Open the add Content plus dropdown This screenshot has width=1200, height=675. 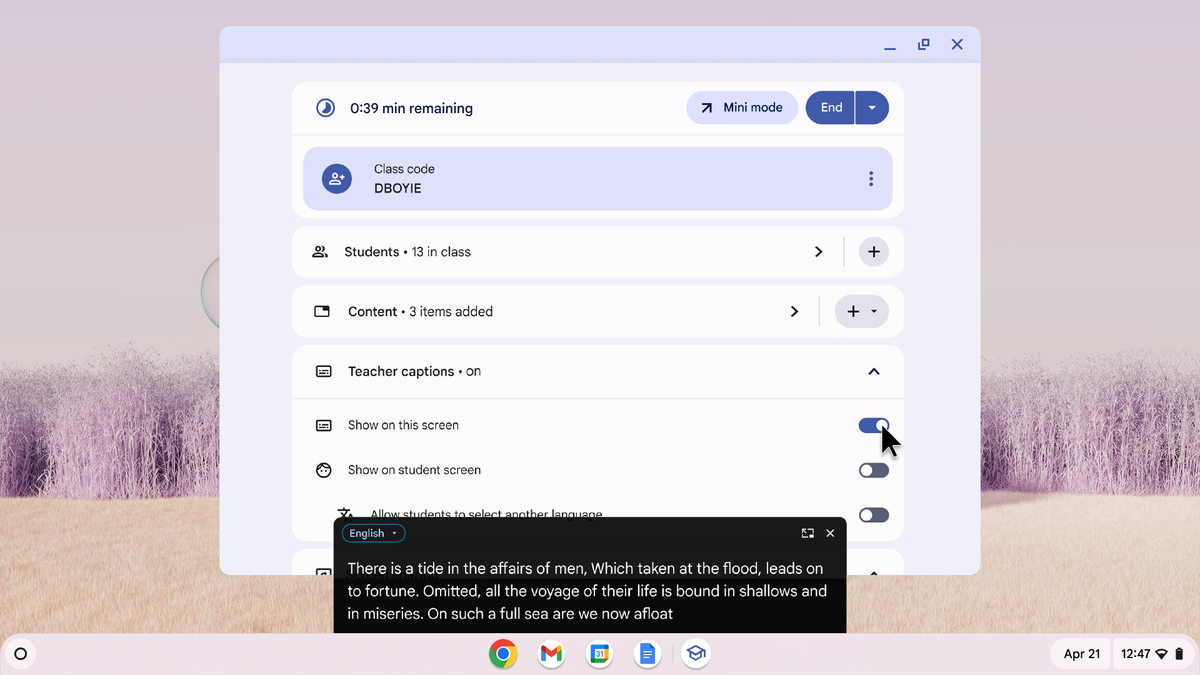click(x=861, y=312)
